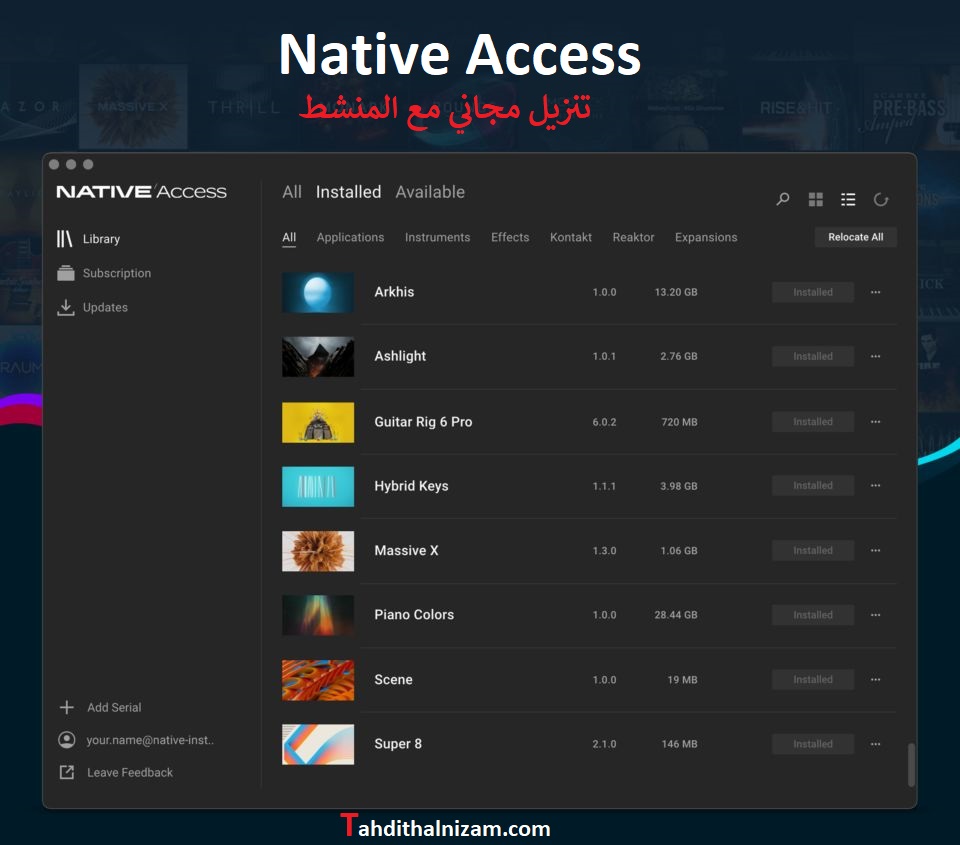This screenshot has width=960, height=845.
Task: Open Subscription in the sidebar
Action: pyautogui.click(x=104, y=273)
